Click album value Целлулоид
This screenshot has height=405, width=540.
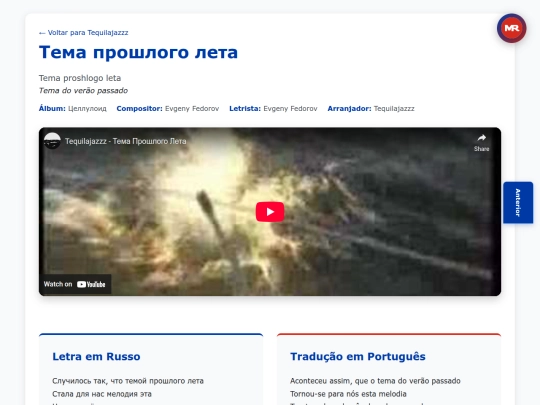pos(87,108)
